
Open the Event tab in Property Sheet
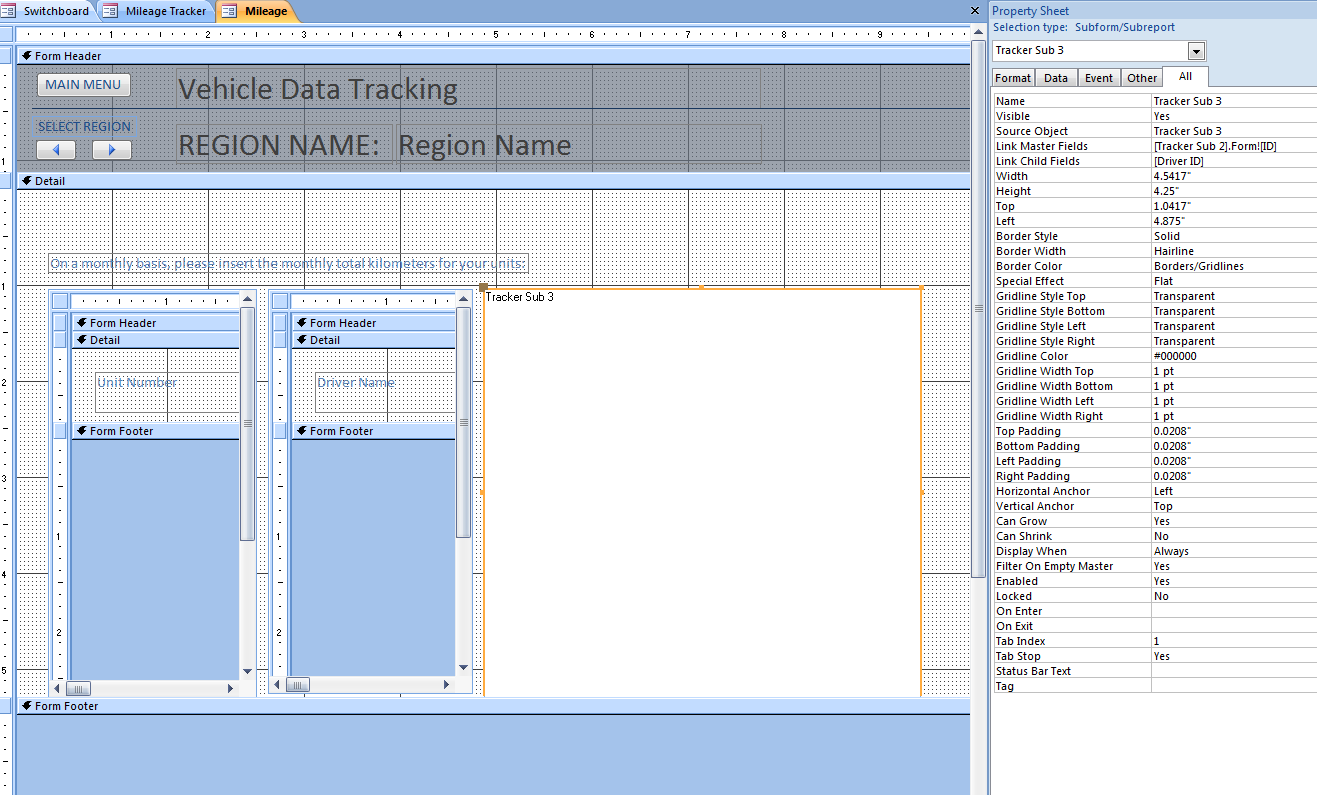point(1098,78)
